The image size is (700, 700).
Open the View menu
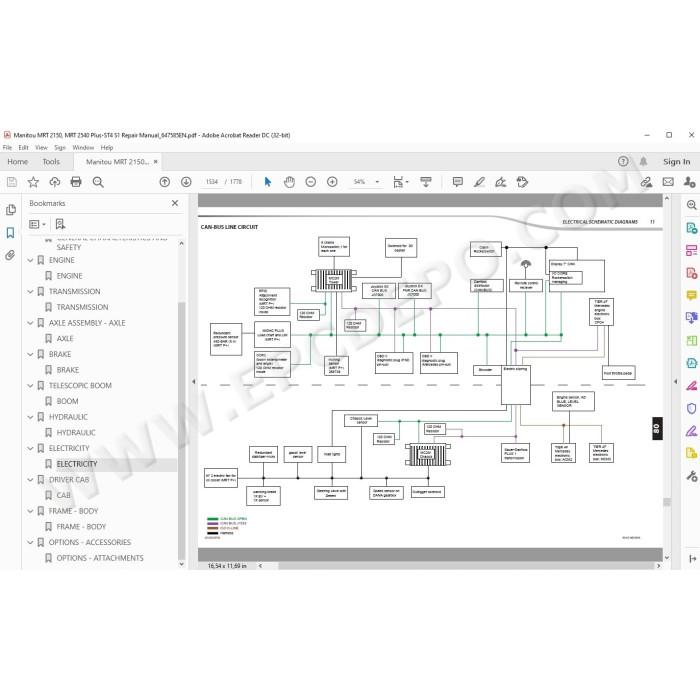pyautogui.click(x=41, y=147)
